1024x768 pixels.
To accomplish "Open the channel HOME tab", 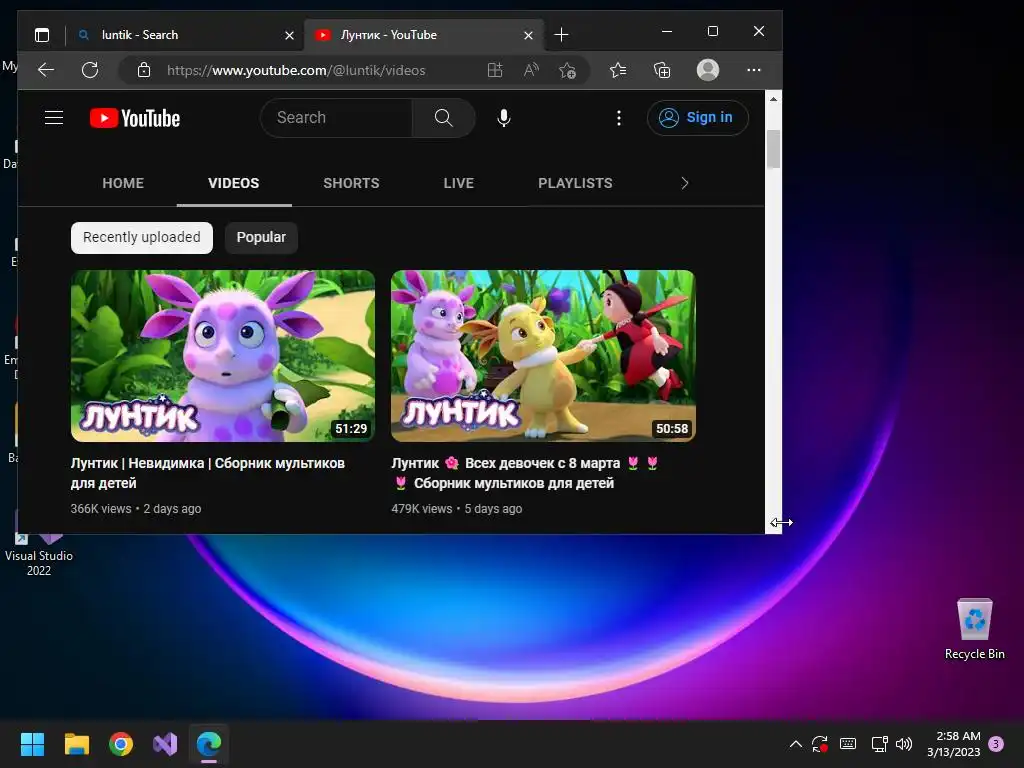I will (x=123, y=183).
